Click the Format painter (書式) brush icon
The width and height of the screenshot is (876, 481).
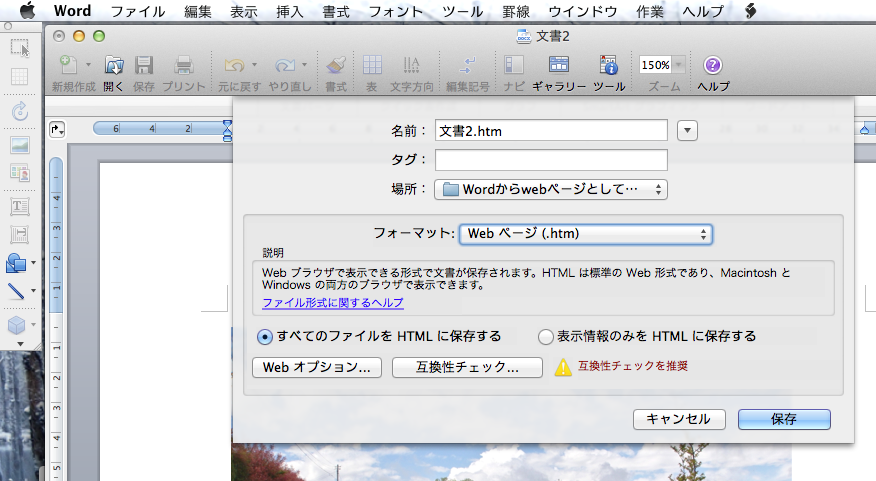click(336, 65)
